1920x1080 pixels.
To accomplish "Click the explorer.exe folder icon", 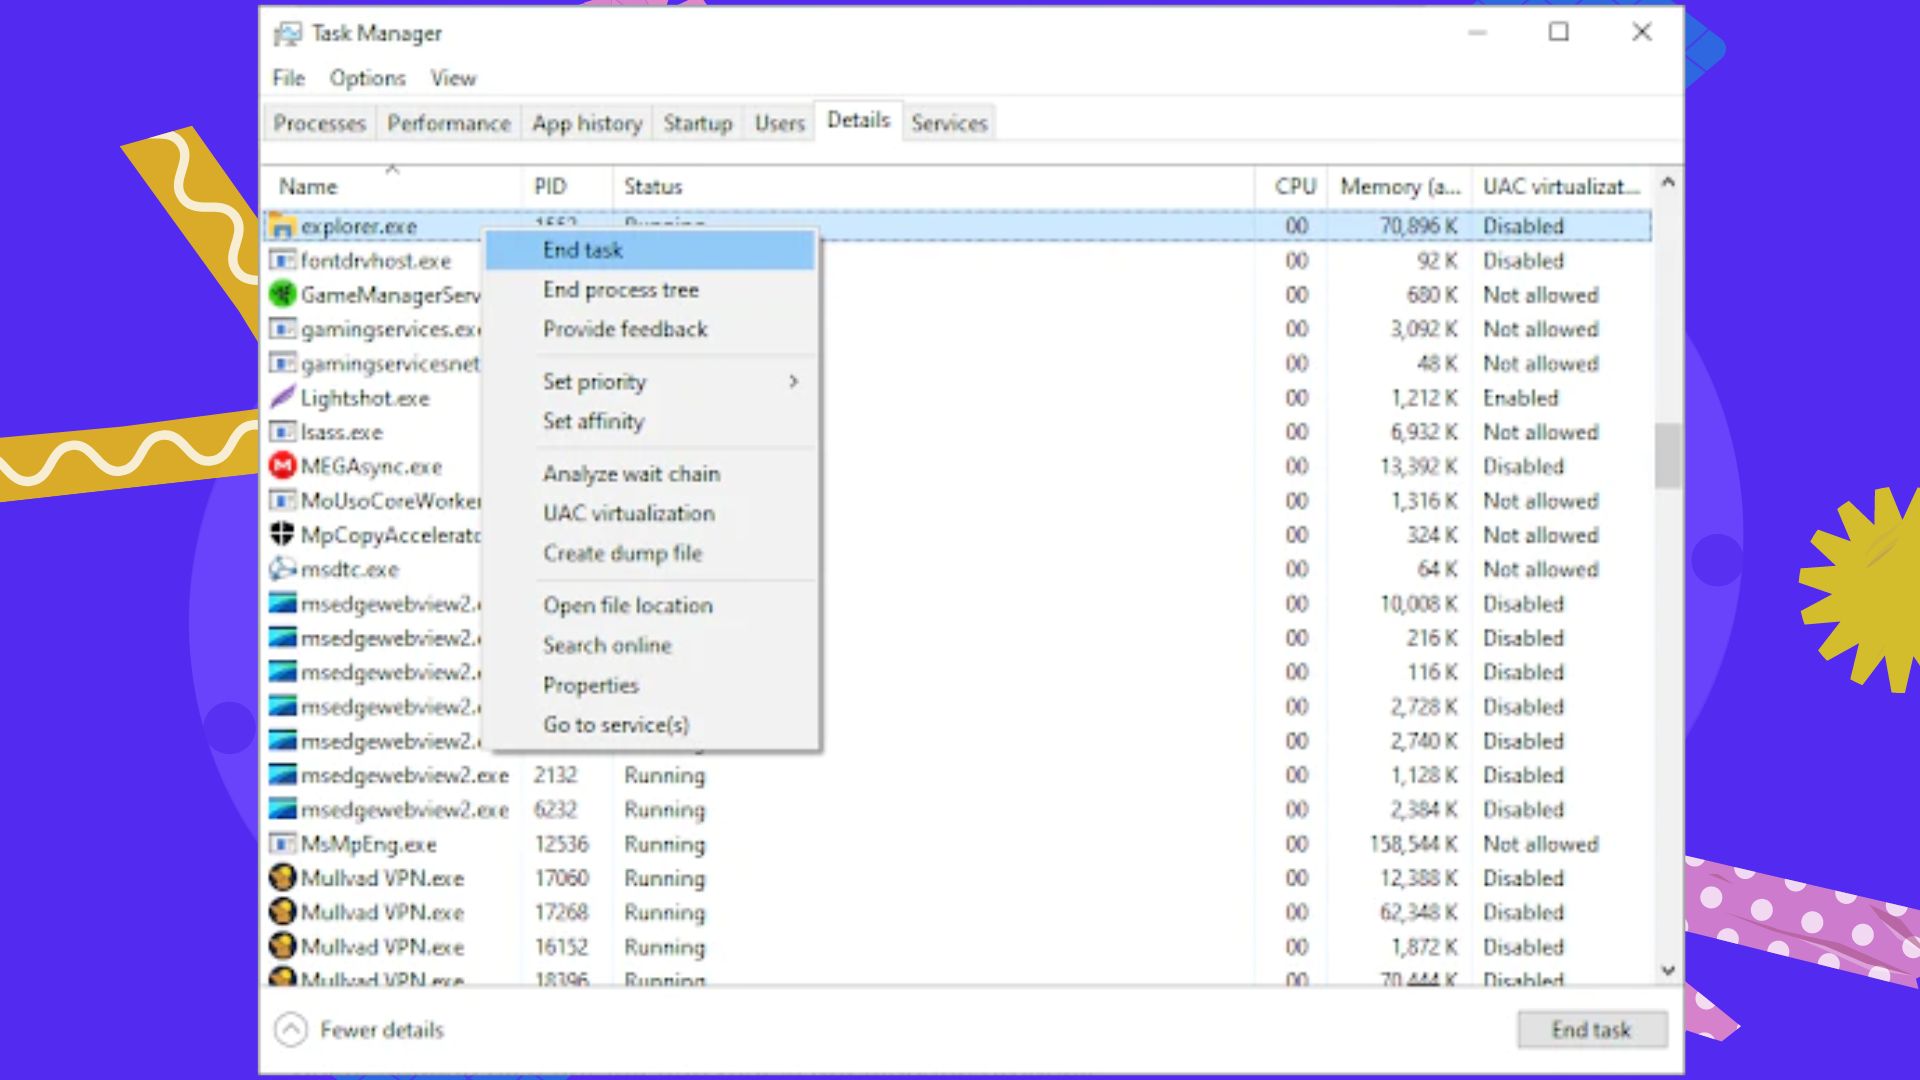I will [x=283, y=227].
